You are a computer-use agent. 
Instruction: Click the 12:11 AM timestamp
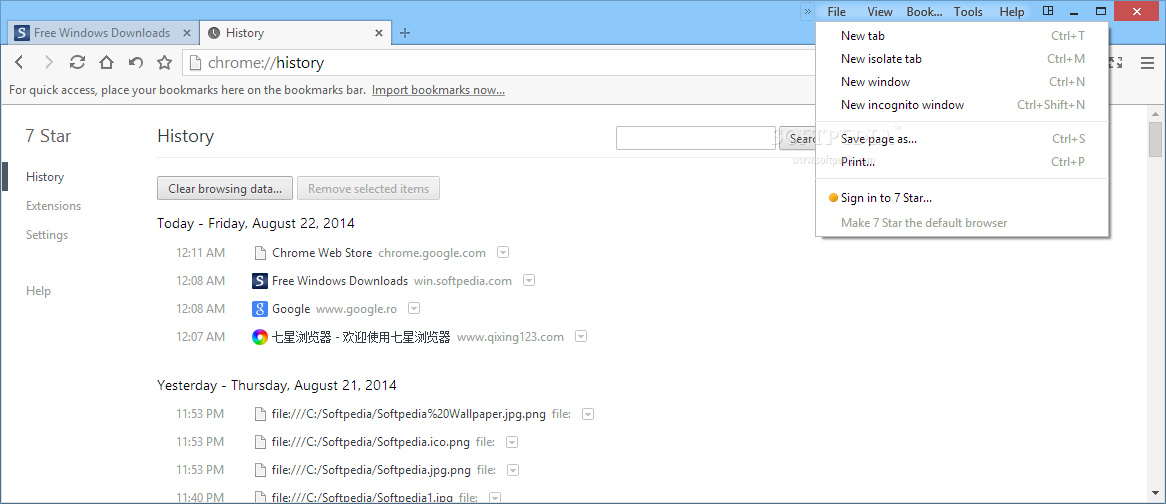(201, 253)
